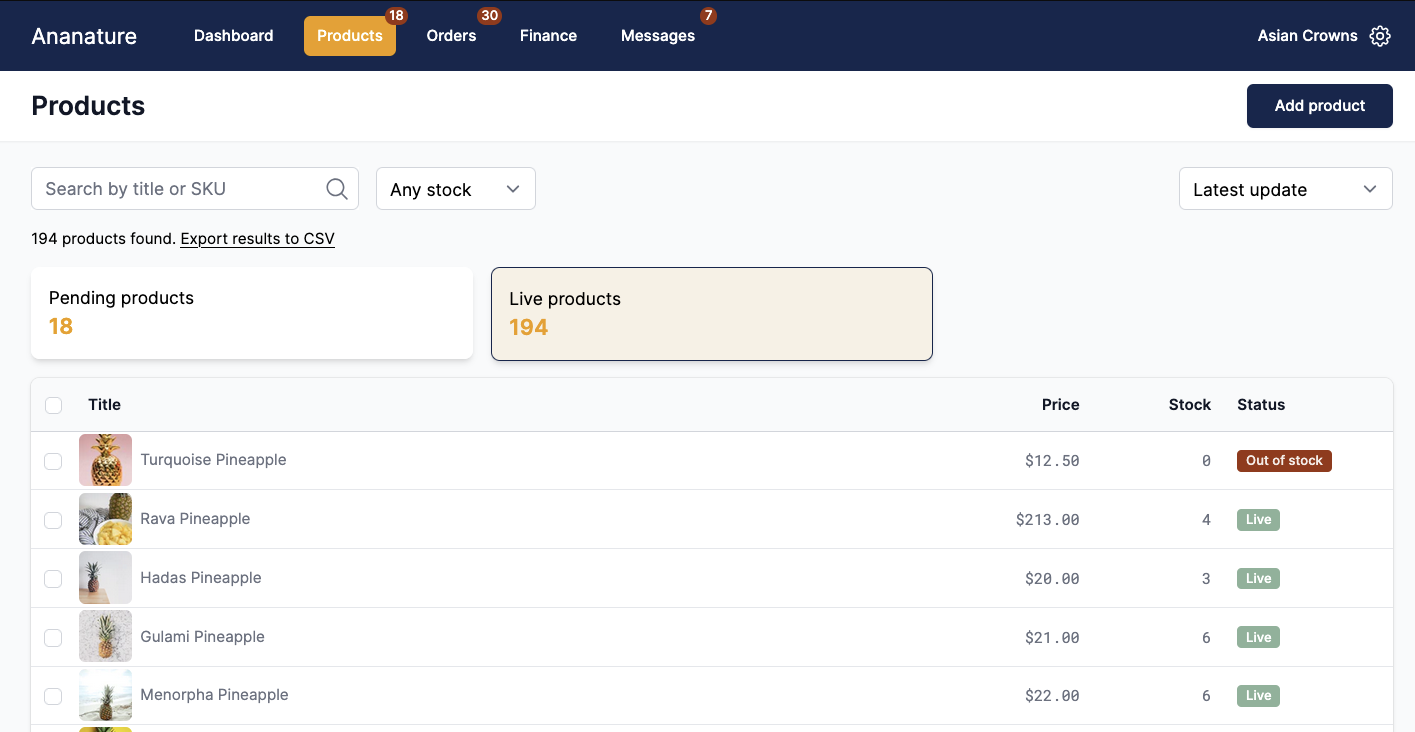Tick the Menorpha Pineapple row checkbox
The width and height of the screenshot is (1415, 732).
click(54, 696)
